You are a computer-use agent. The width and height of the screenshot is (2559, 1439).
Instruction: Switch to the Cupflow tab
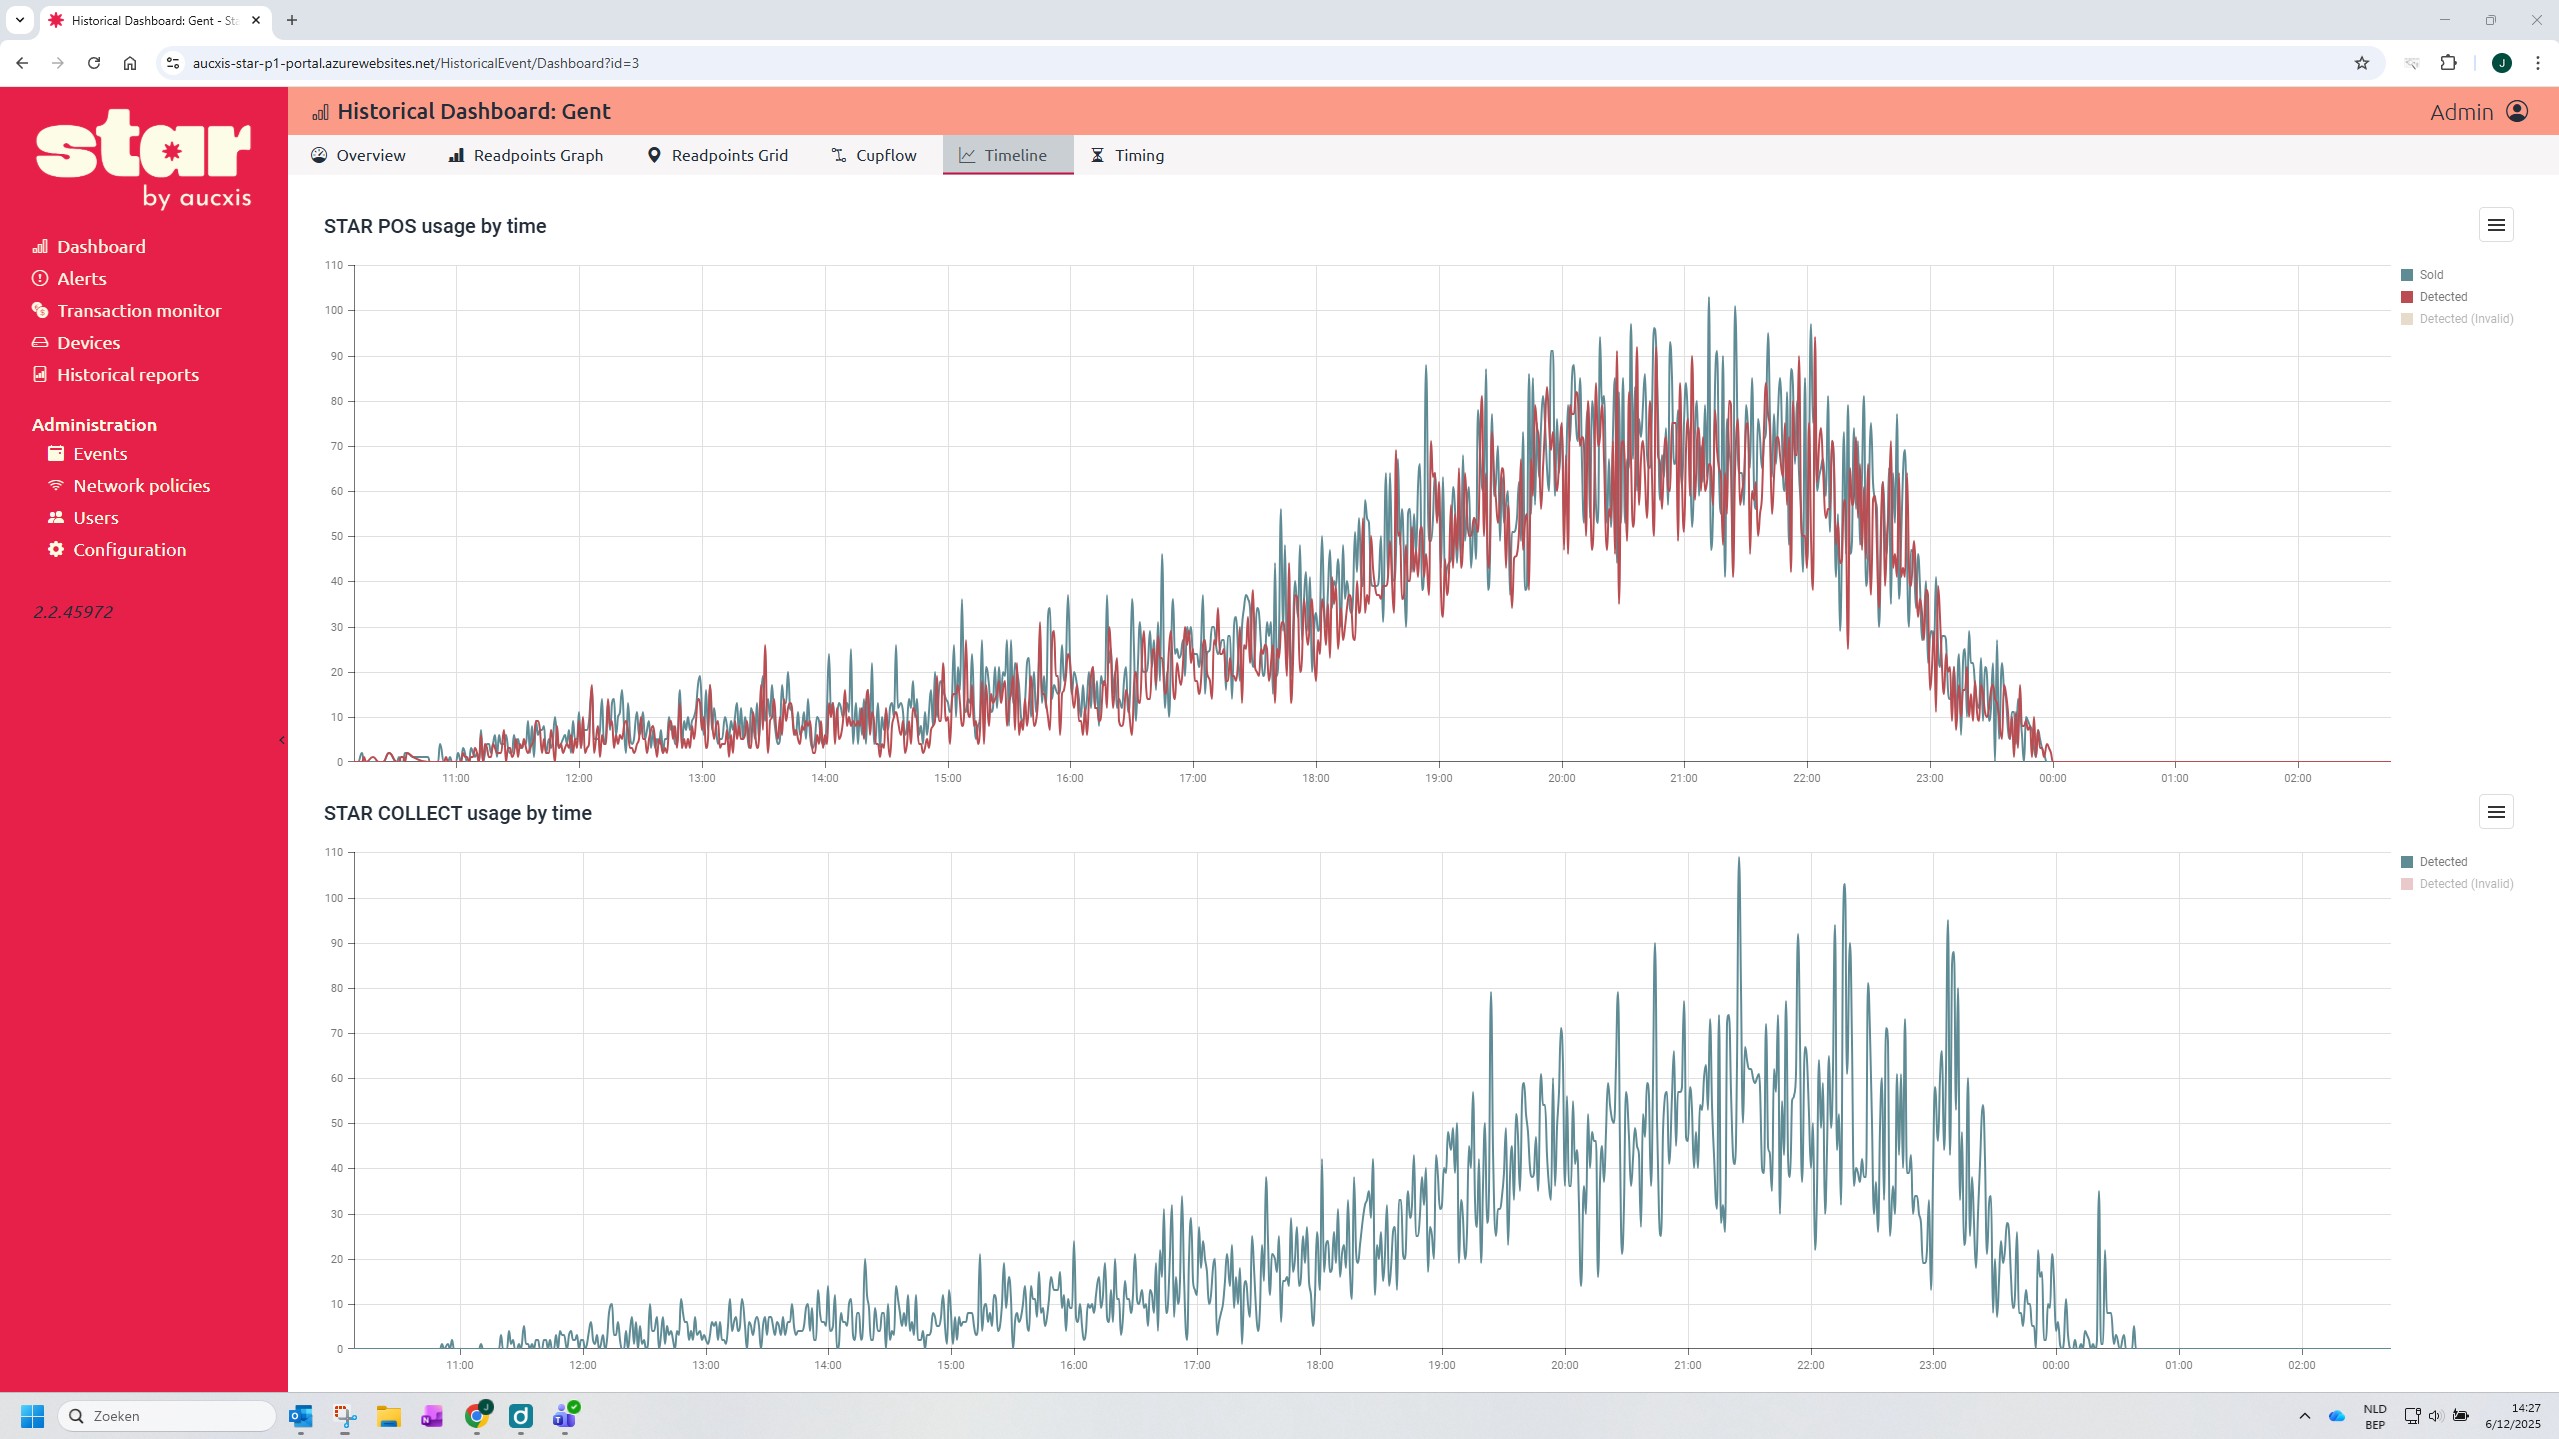coord(874,155)
